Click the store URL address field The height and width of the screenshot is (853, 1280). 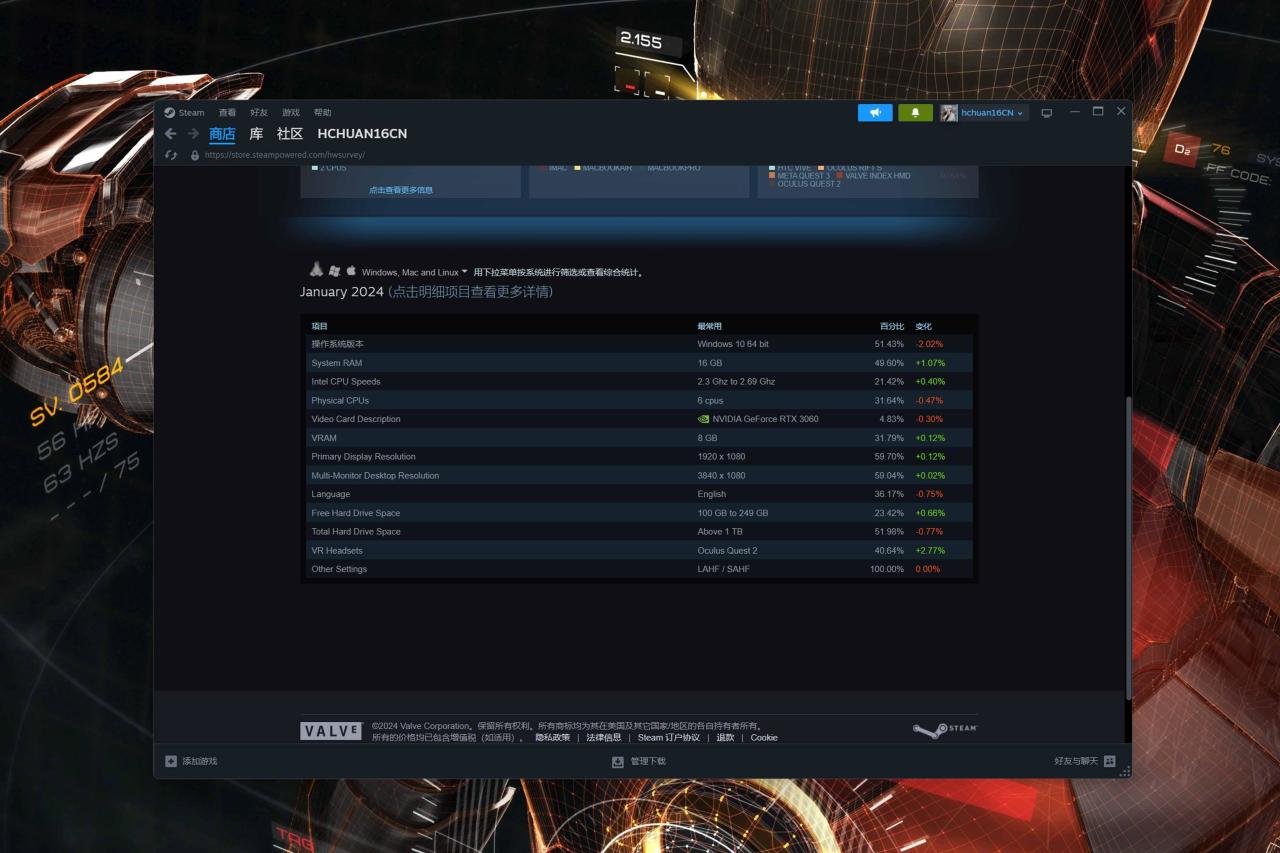(285, 155)
